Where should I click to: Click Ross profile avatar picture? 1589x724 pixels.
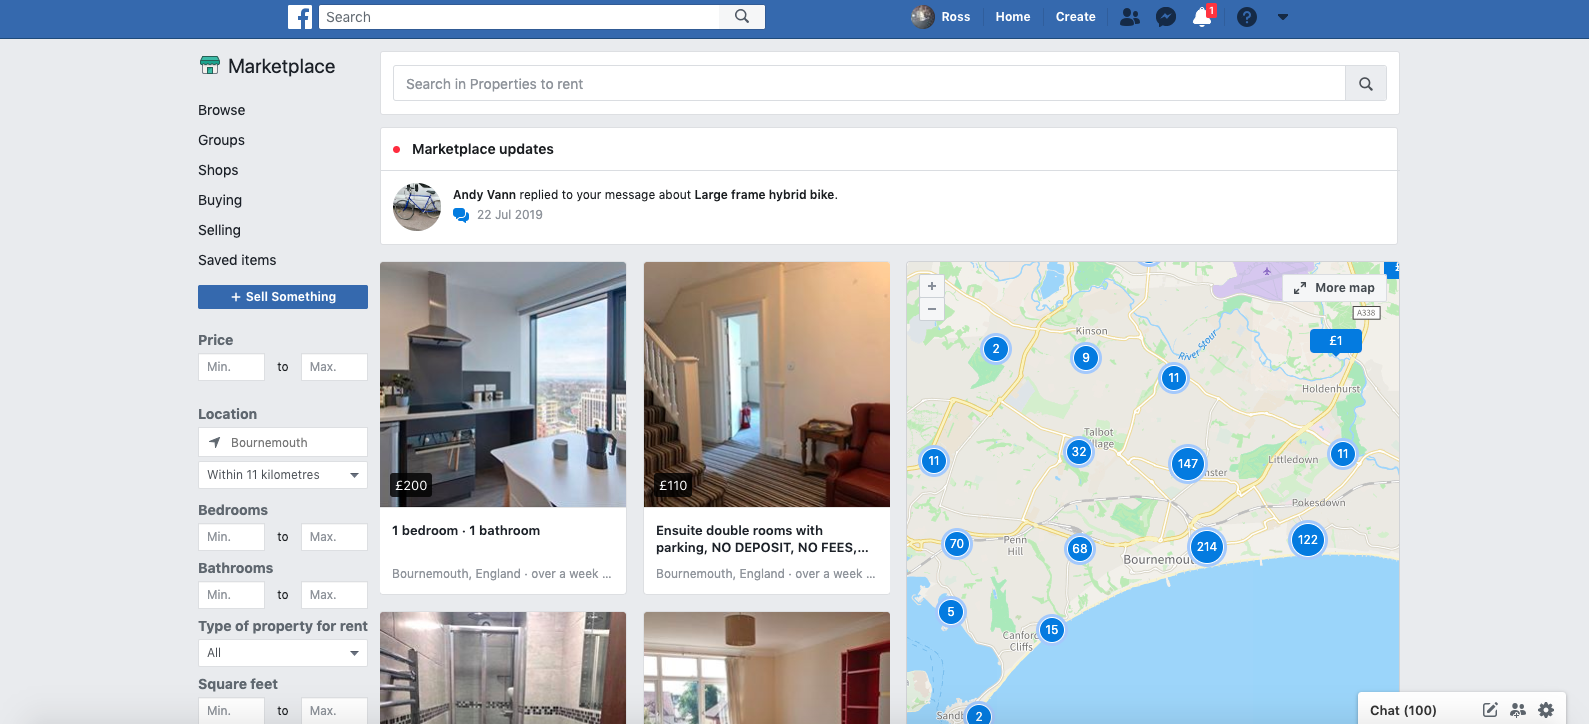[922, 17]
